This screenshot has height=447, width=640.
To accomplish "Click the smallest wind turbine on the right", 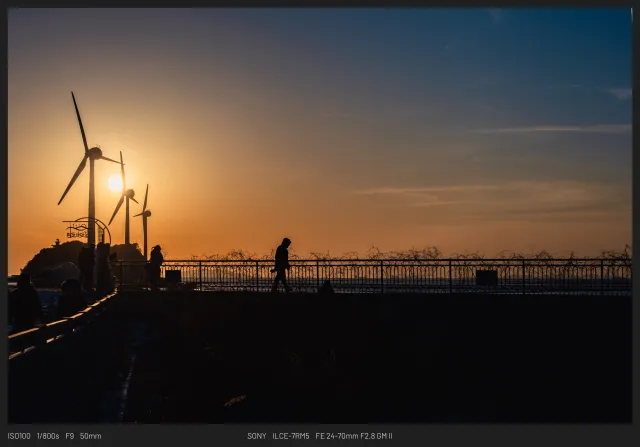I will pos(145,213).
